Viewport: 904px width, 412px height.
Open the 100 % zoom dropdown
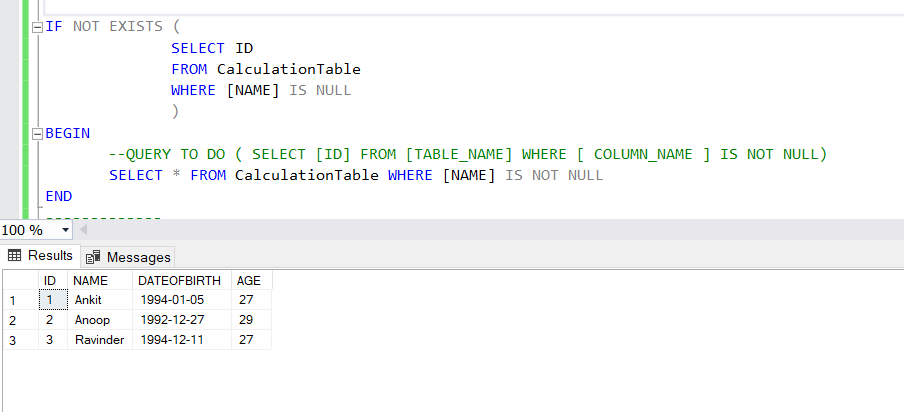pos(65,230)
